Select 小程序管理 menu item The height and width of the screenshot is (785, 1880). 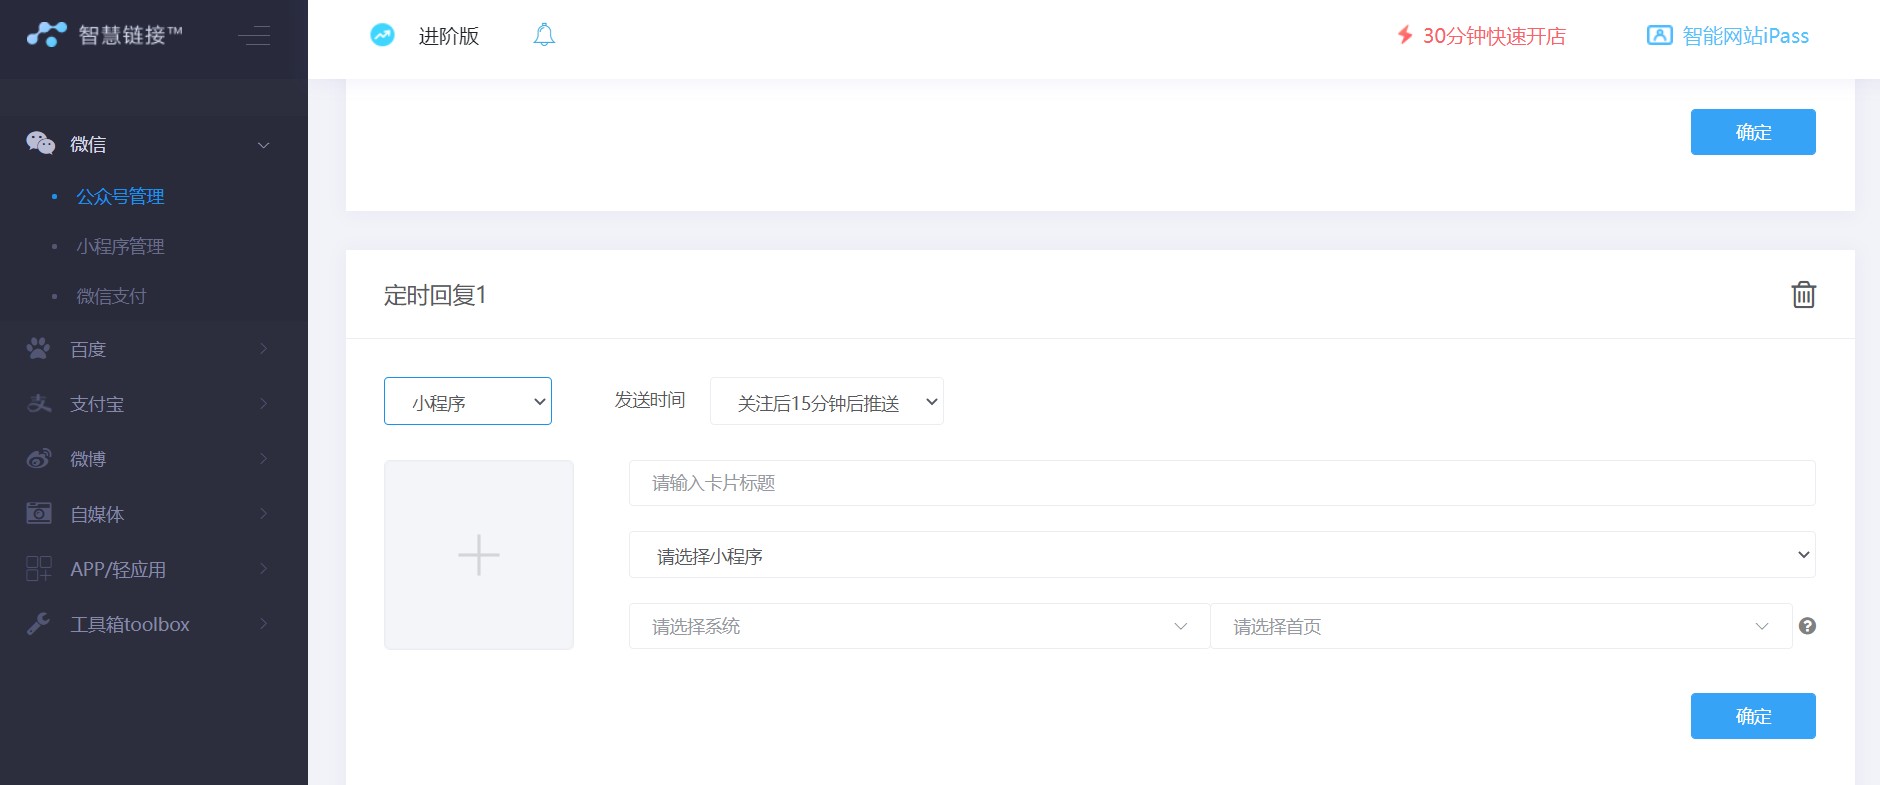(120, 246)
